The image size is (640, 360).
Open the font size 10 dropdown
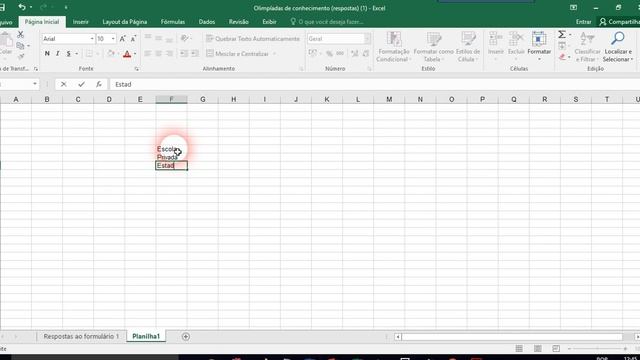(113, 39)
